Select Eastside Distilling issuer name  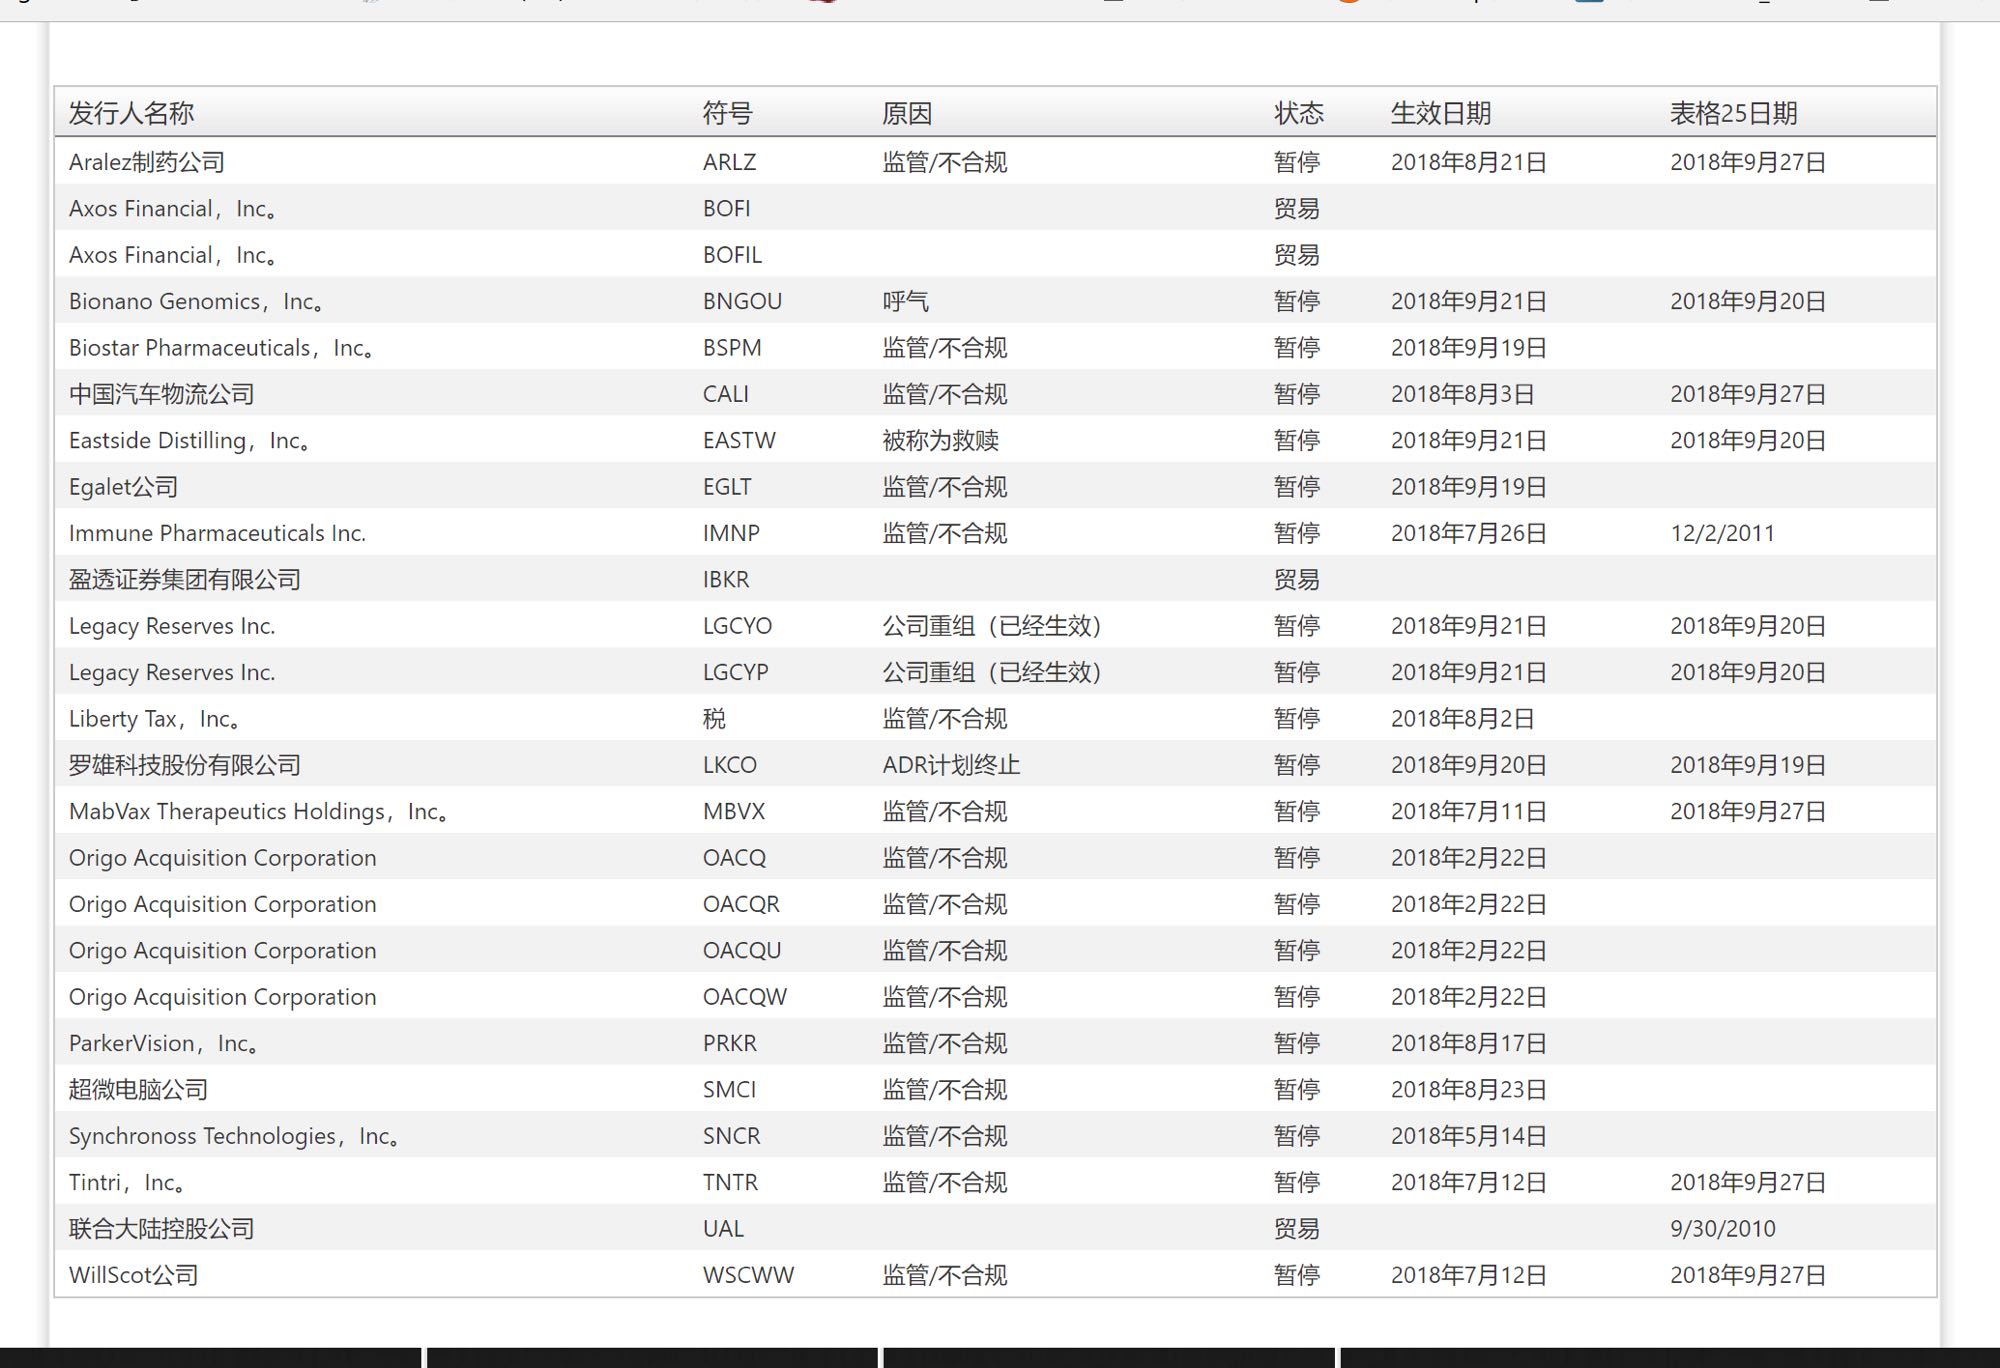click(189, 440)
